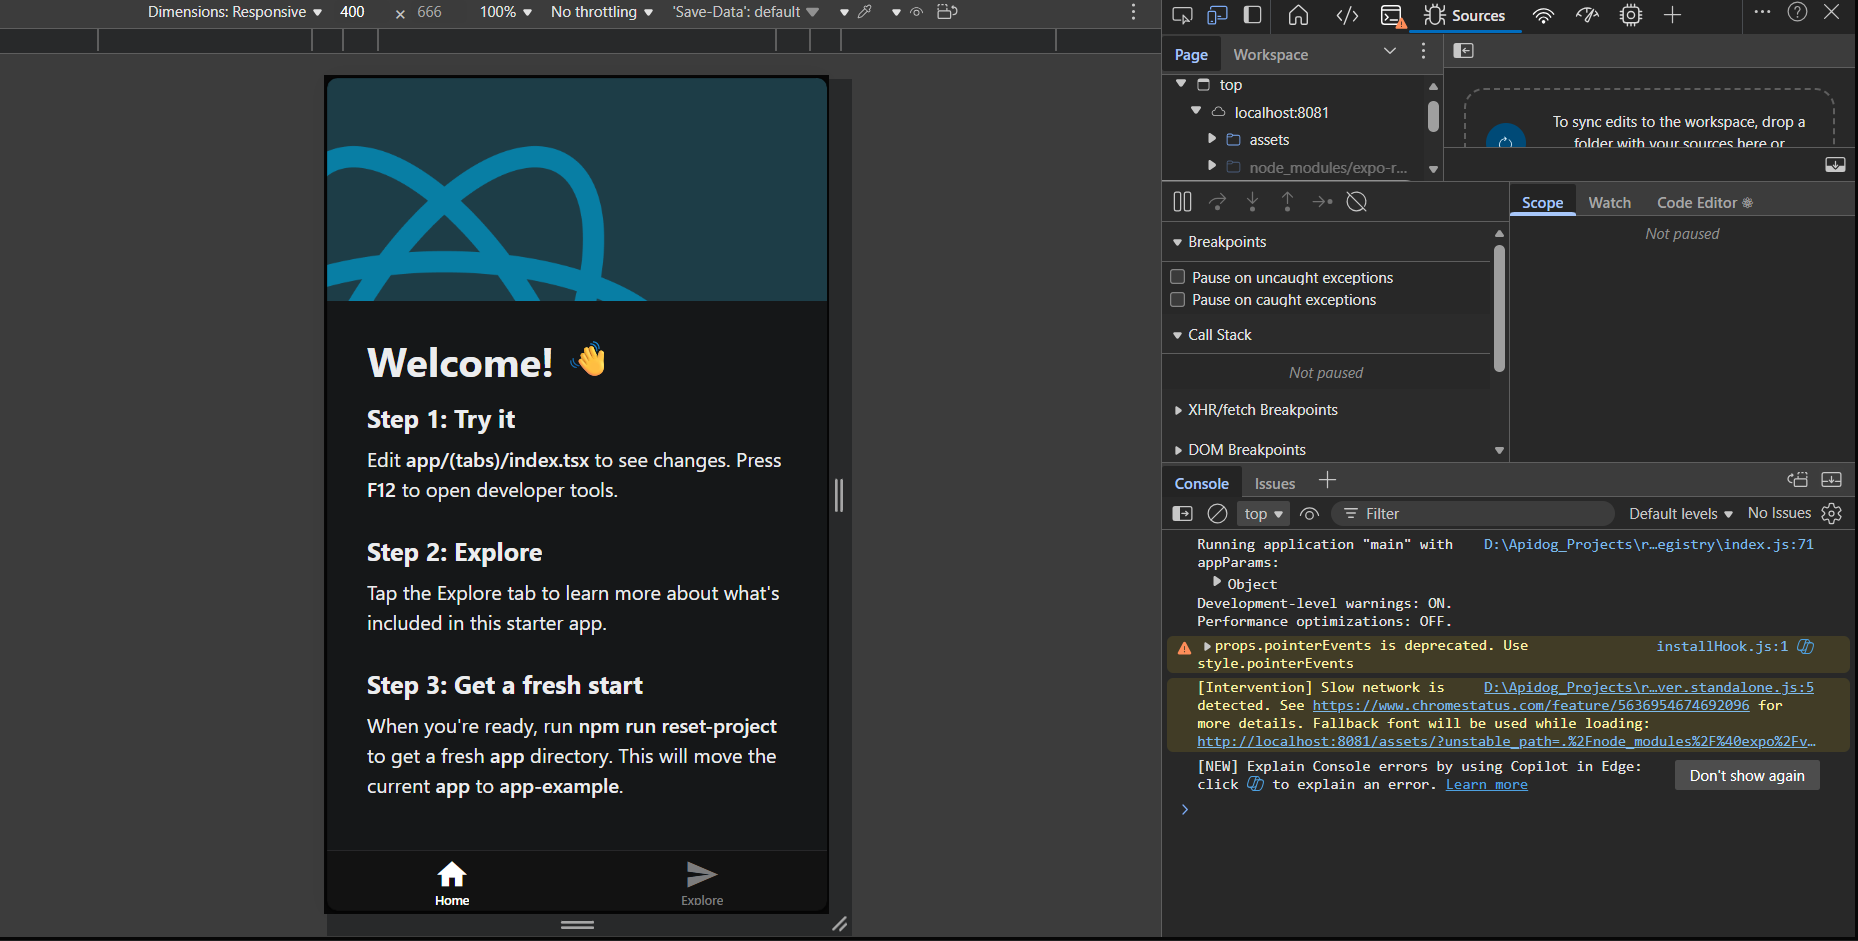The image size is (1858, 941).
Task: Toggle the live expression eye icon
Action: pyautogui.click(x=1309, y=513)
